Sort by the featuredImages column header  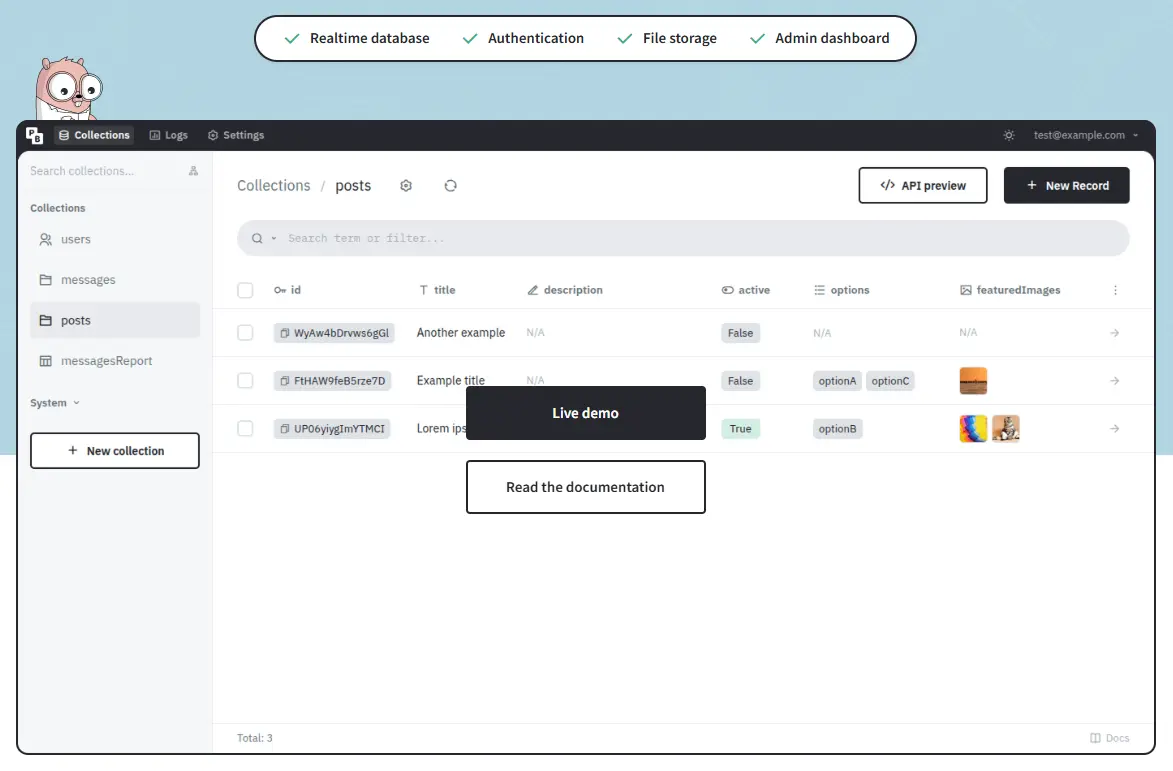(x=1010, y=290)
